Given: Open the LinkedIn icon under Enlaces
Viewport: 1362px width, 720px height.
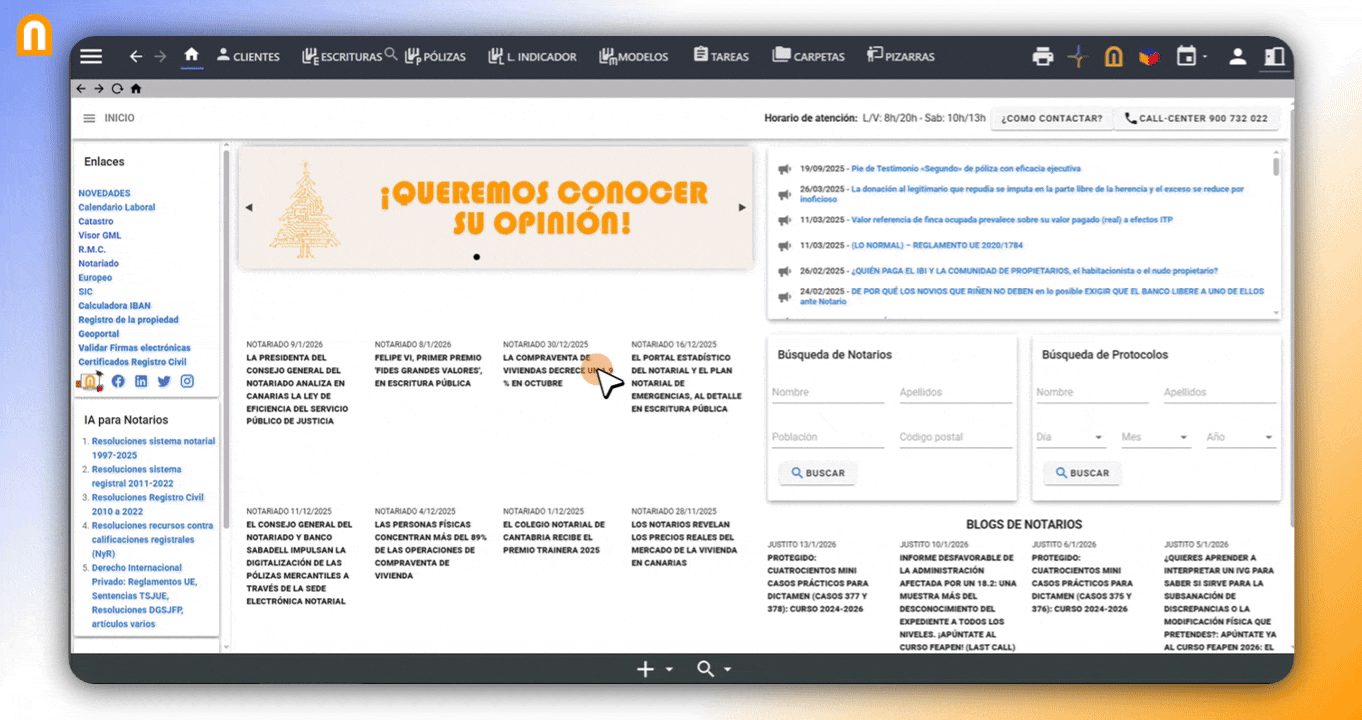Looking at the screenshot, I should coord(141,381).
